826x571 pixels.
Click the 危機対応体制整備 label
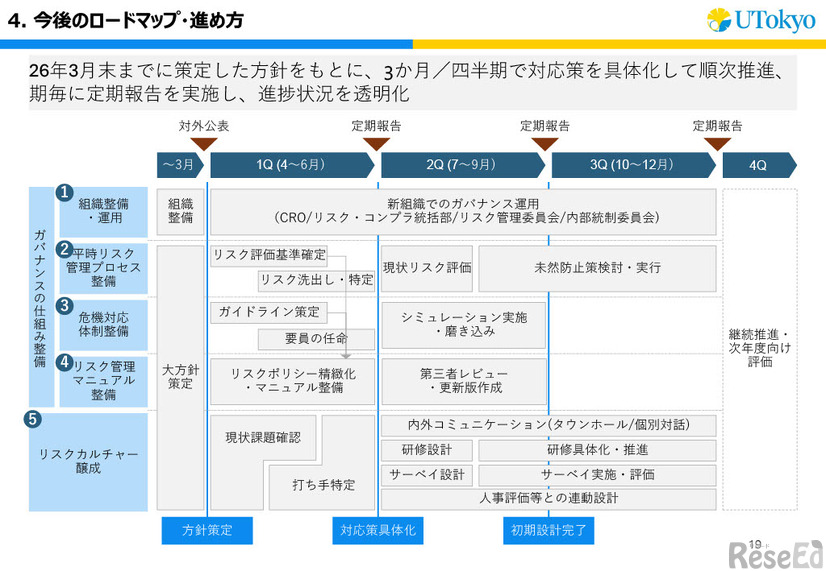[x=103, y=325]
